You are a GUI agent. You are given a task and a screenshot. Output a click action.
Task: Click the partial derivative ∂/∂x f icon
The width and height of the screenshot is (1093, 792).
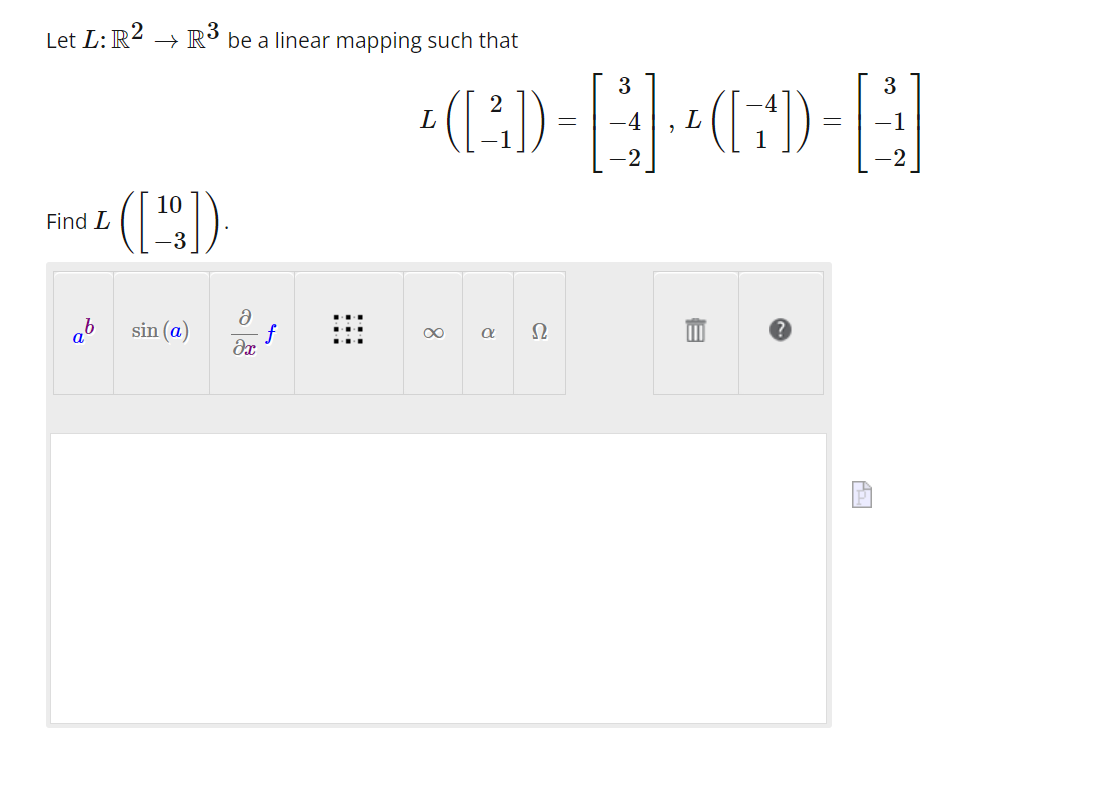(x=251, y=332)
